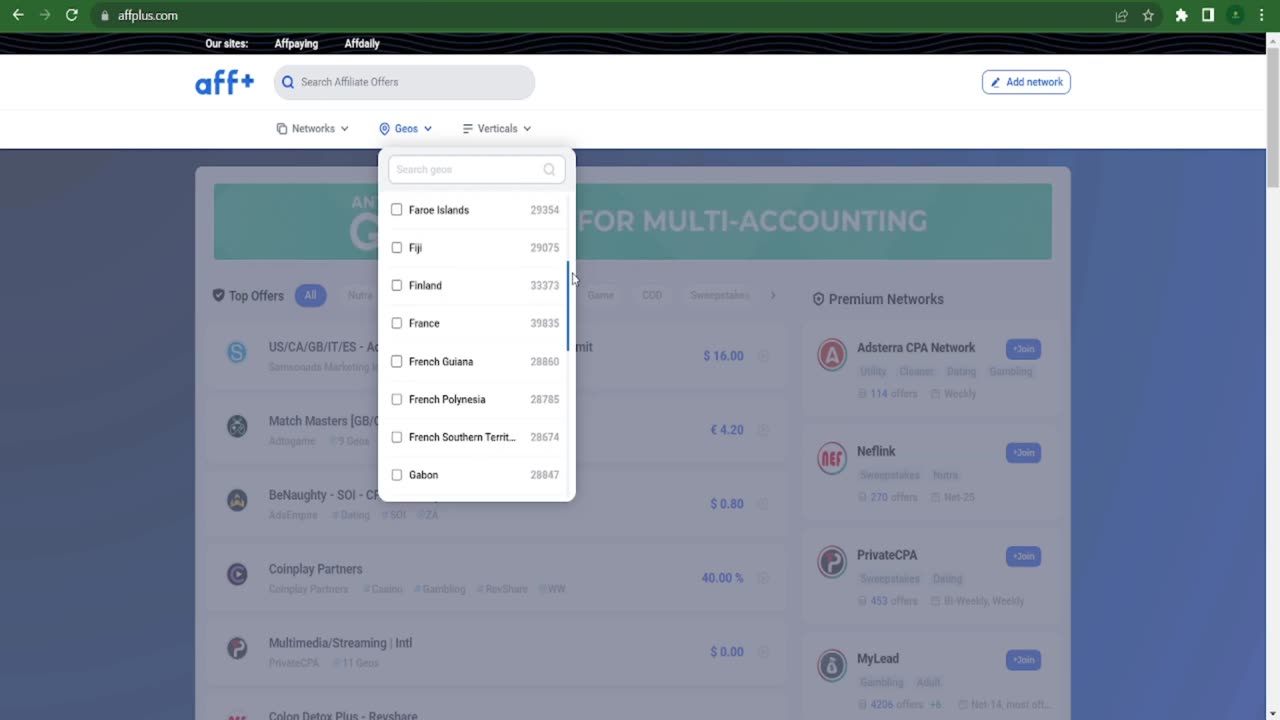Check the French Polynesia checkbox
The width and height of the screenshot is (1280, 720).
pos(397,399)
